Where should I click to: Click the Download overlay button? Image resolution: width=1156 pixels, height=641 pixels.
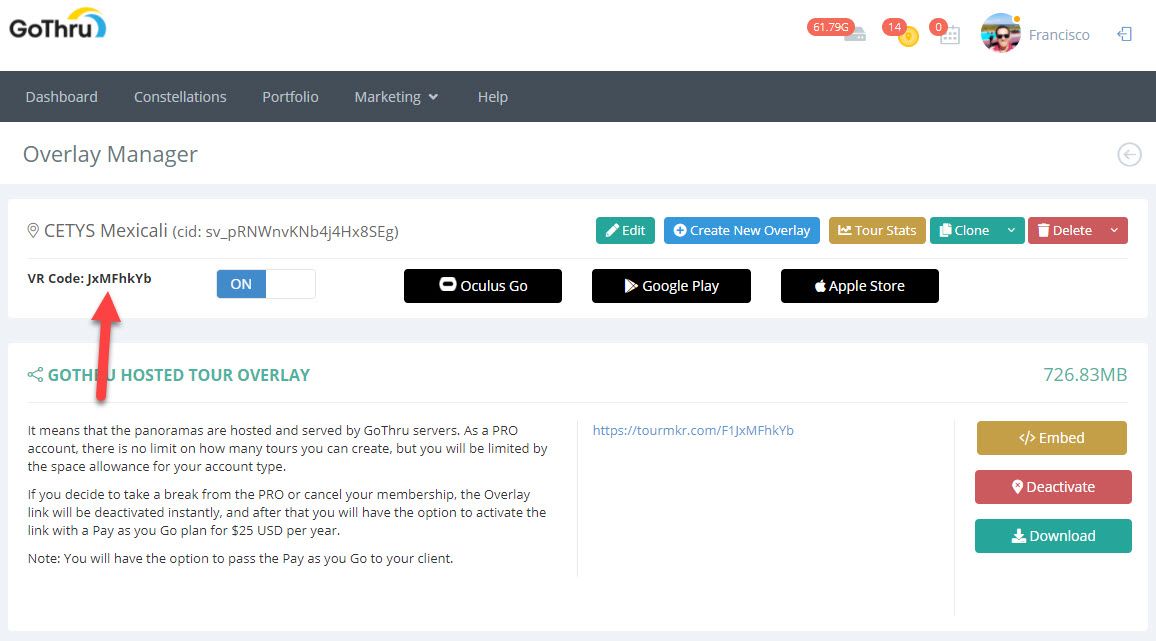tap(1053, 536)
